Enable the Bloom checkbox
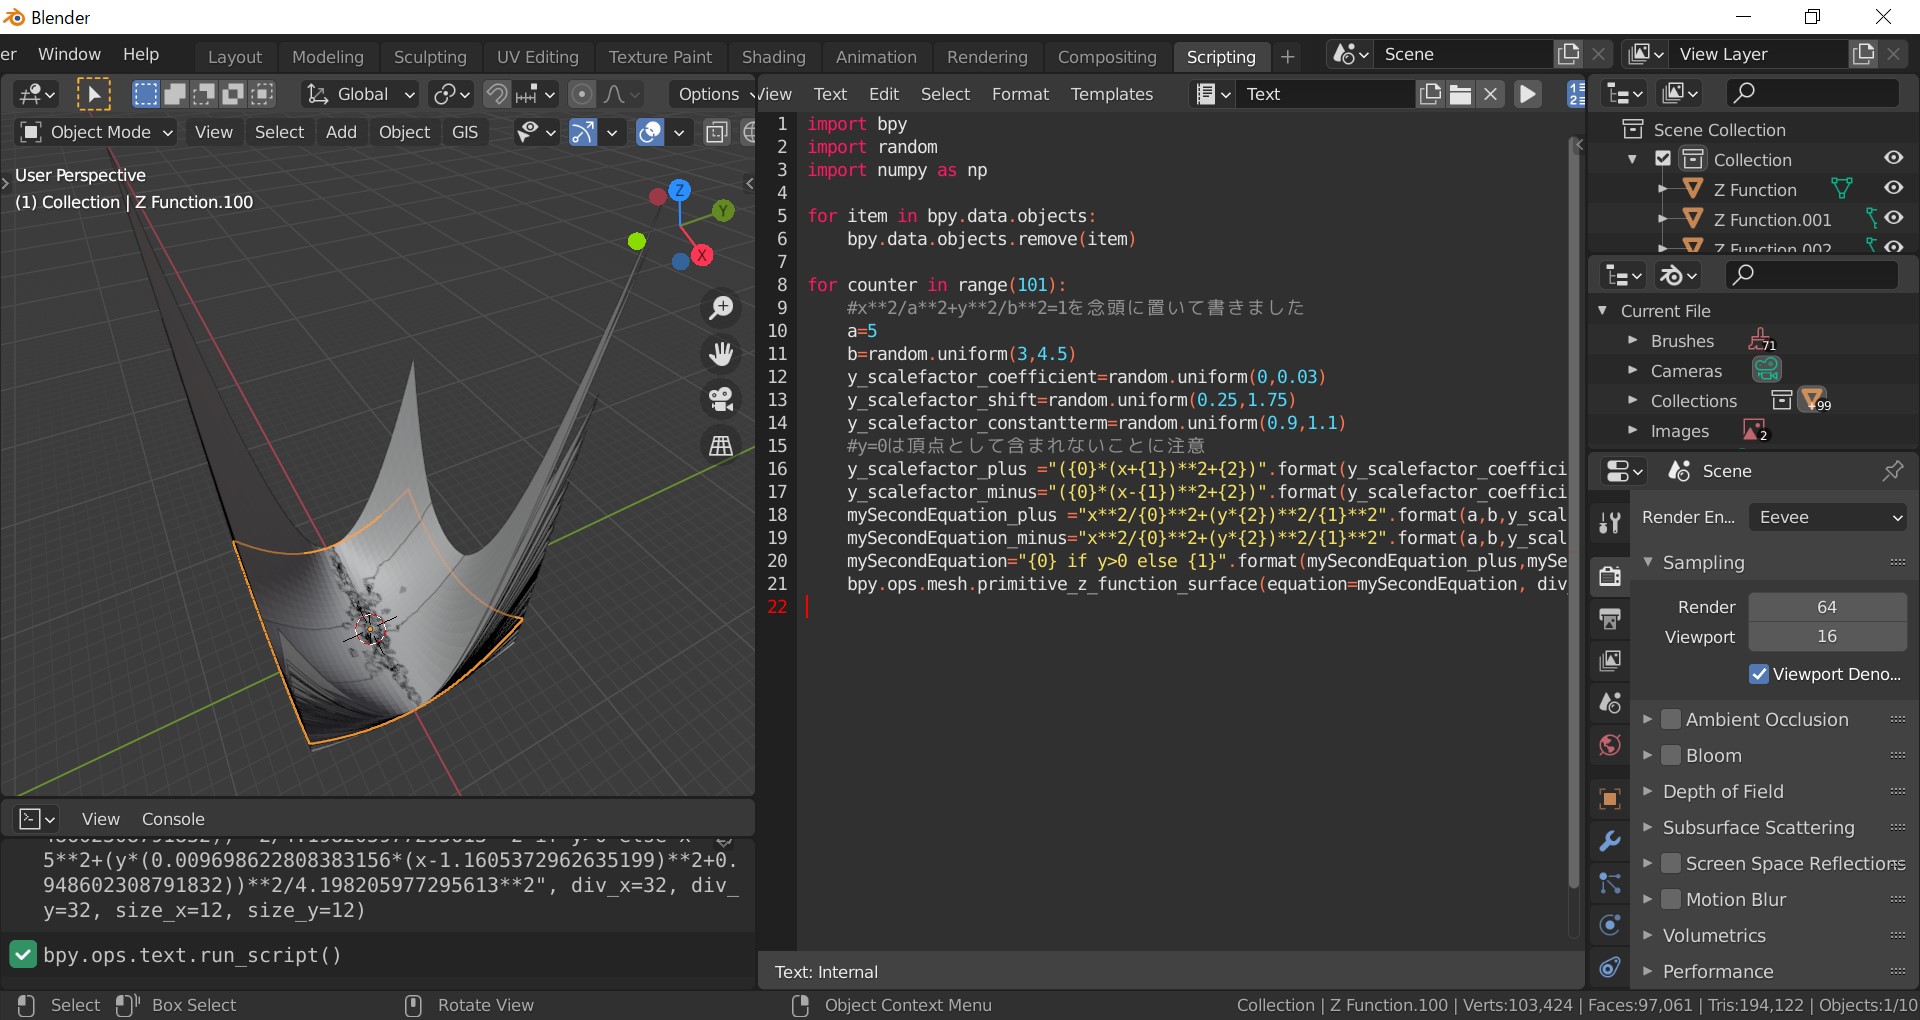The height and width of the screenshot is (1020, 1920). point(1671,755)
